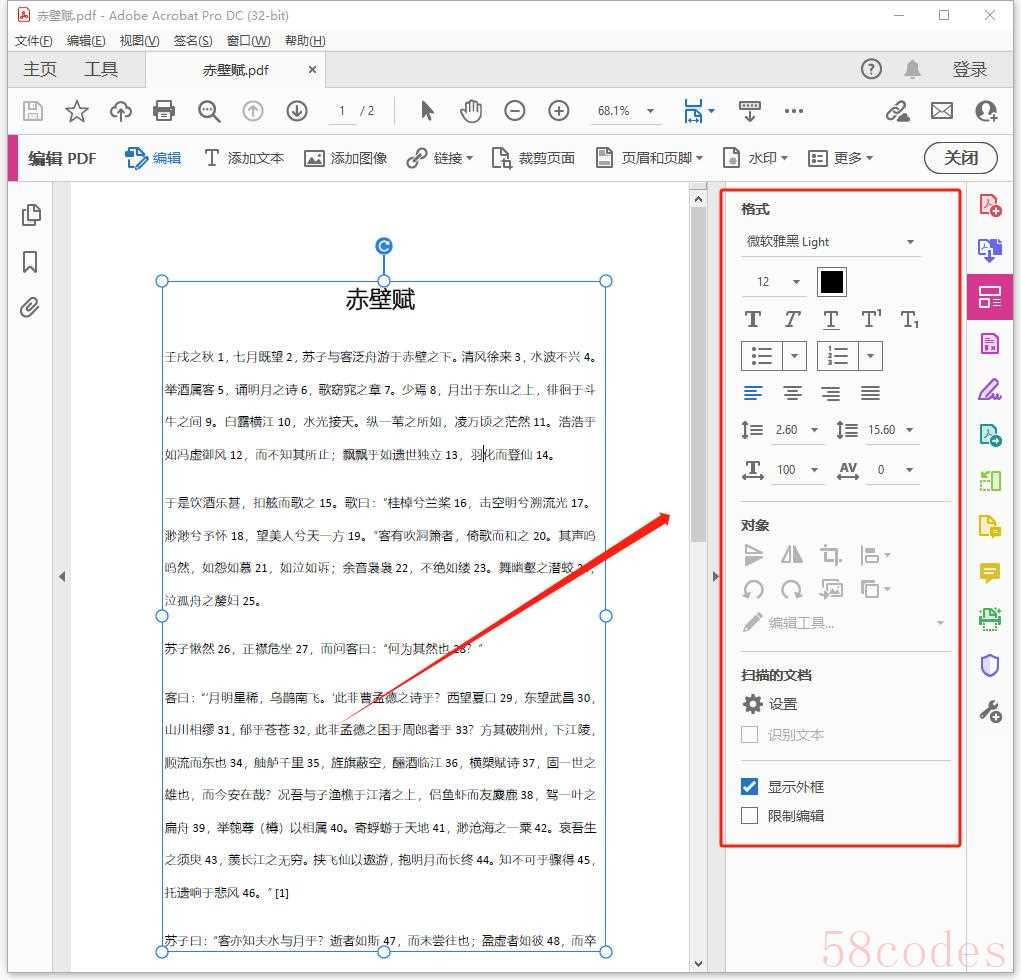Uncheck the 显示外框 checkbox

(750, 787)
